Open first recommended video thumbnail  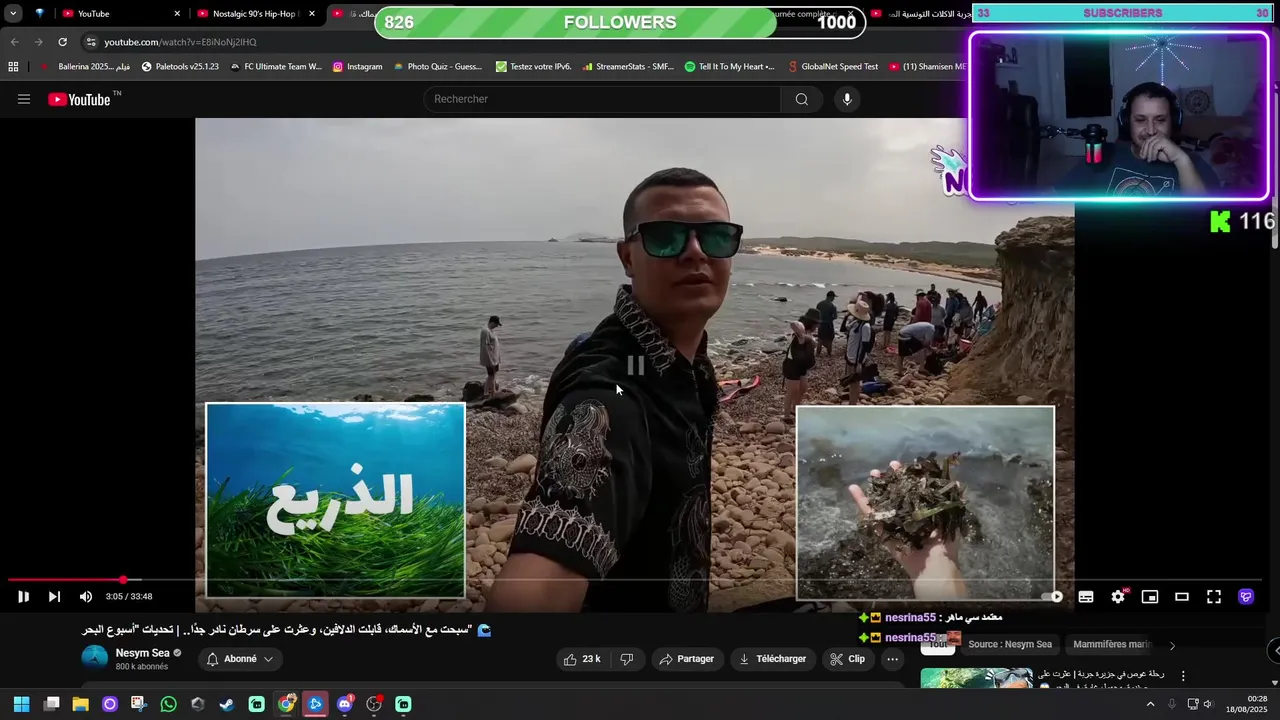[976, 679]
